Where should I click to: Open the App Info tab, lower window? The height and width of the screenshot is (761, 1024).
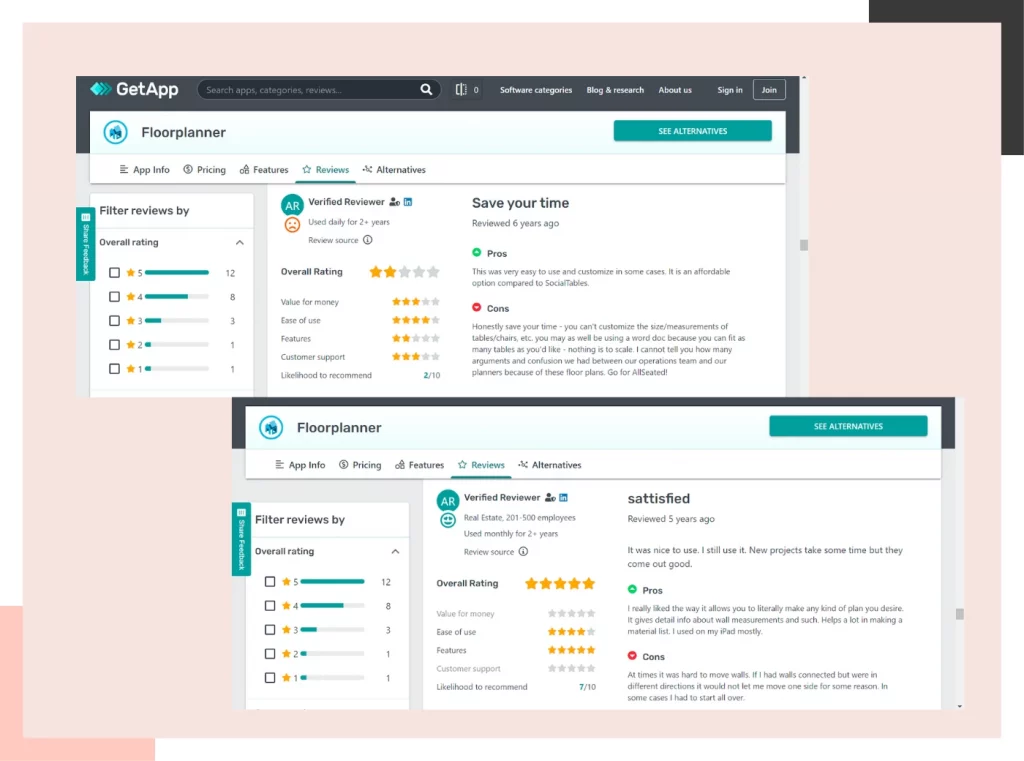[x=300, y=465]
